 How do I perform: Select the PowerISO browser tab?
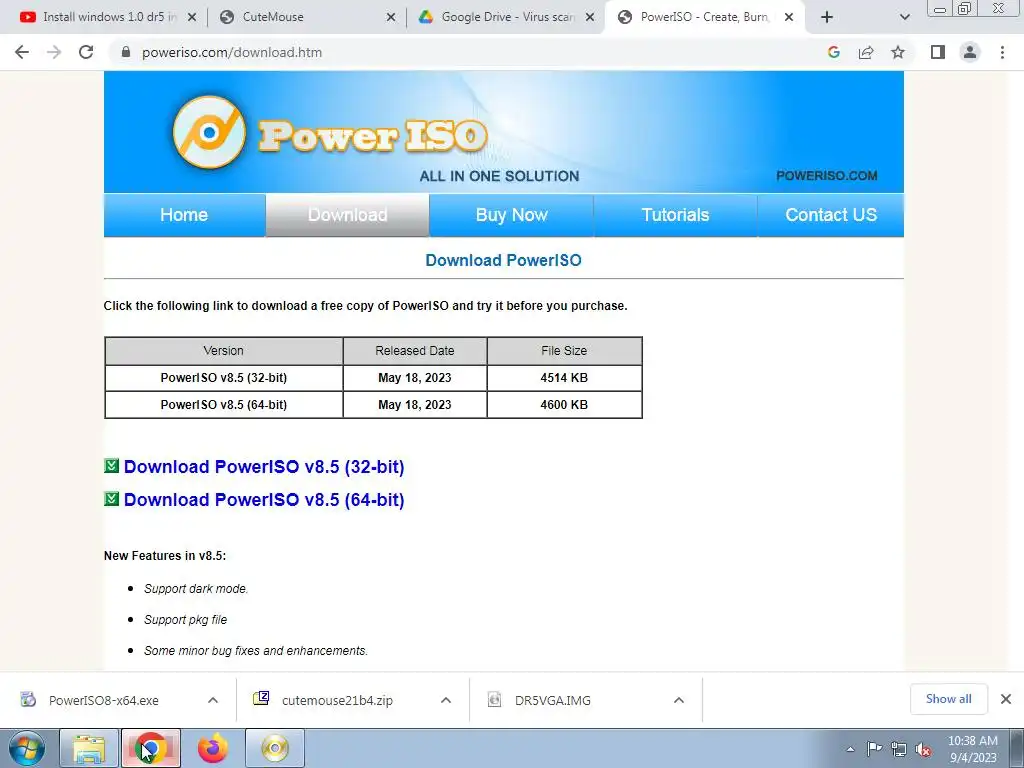(705, 17)
